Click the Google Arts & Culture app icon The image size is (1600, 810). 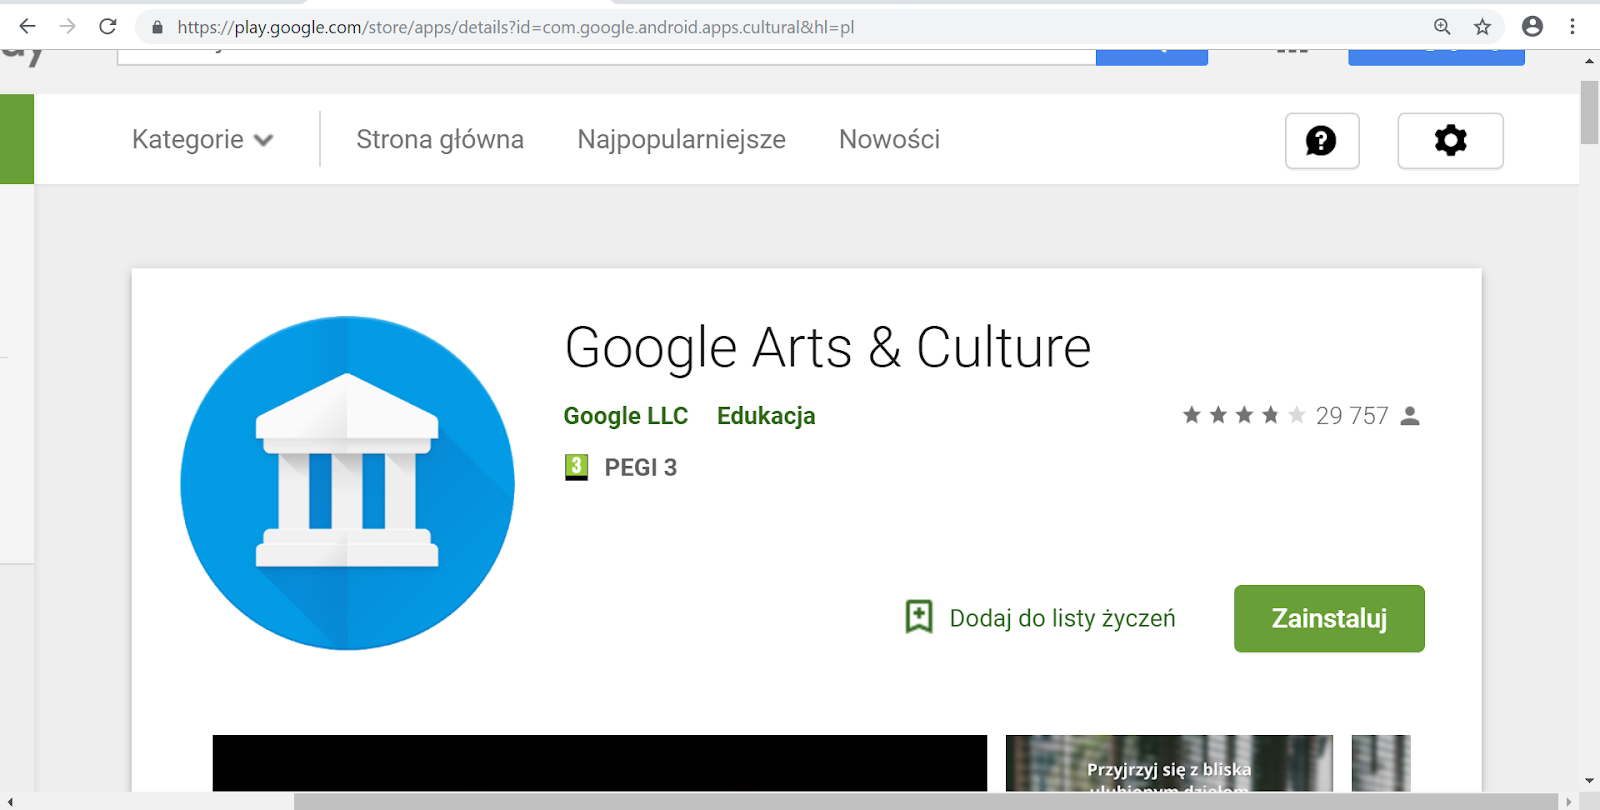[x=347, y=483]
